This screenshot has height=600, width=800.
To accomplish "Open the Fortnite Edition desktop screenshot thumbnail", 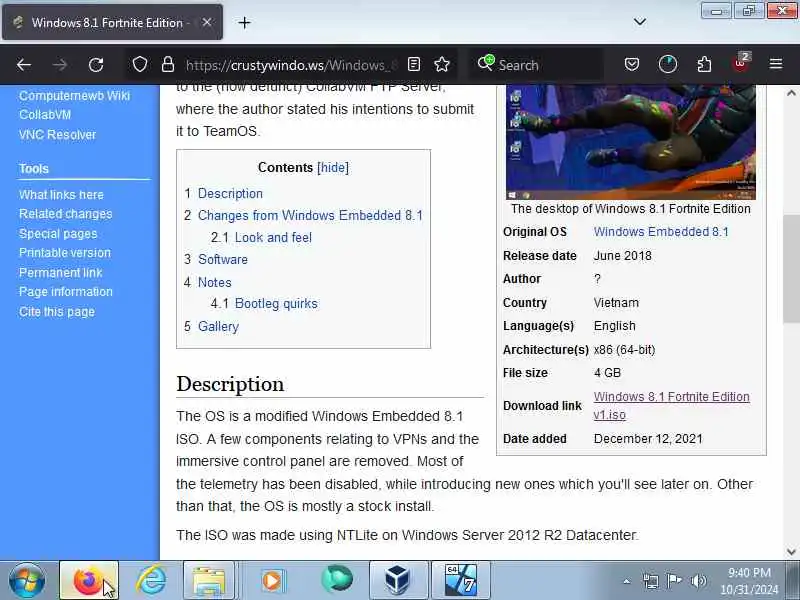I will (631, 142).
